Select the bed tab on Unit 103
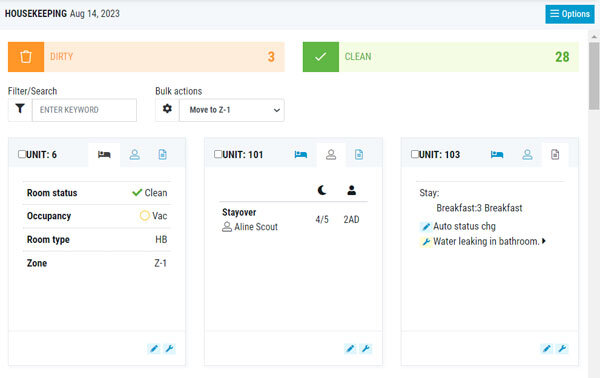The image size is (600, 378). click(x=497, y=155)
